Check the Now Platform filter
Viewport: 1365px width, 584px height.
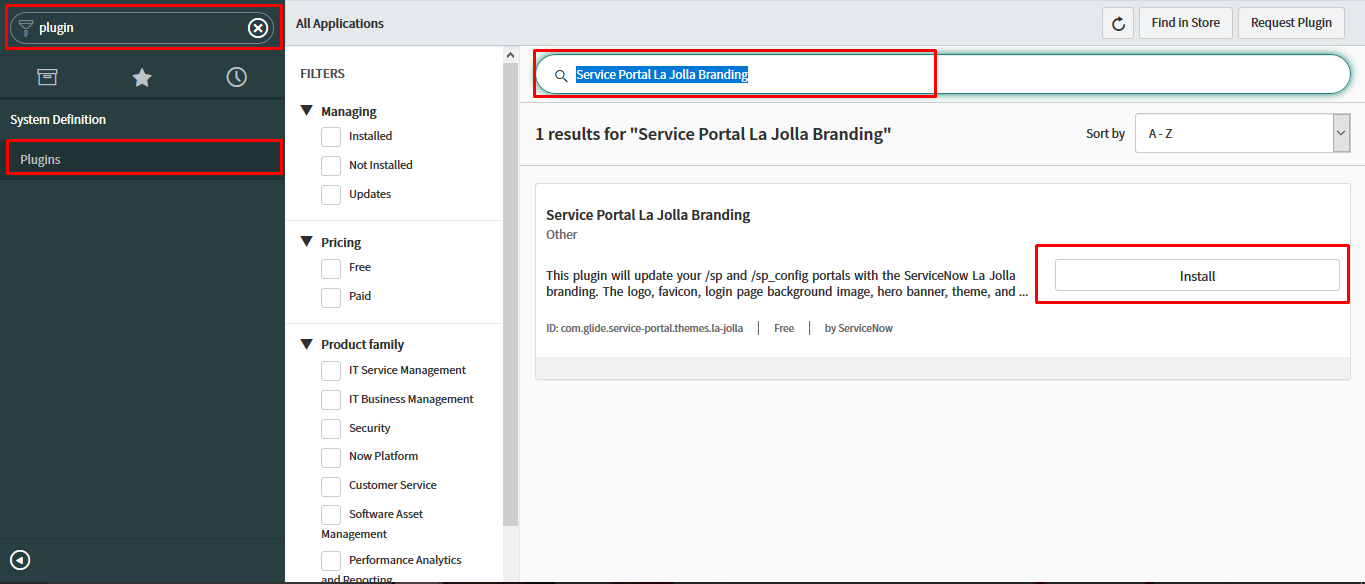331,456
